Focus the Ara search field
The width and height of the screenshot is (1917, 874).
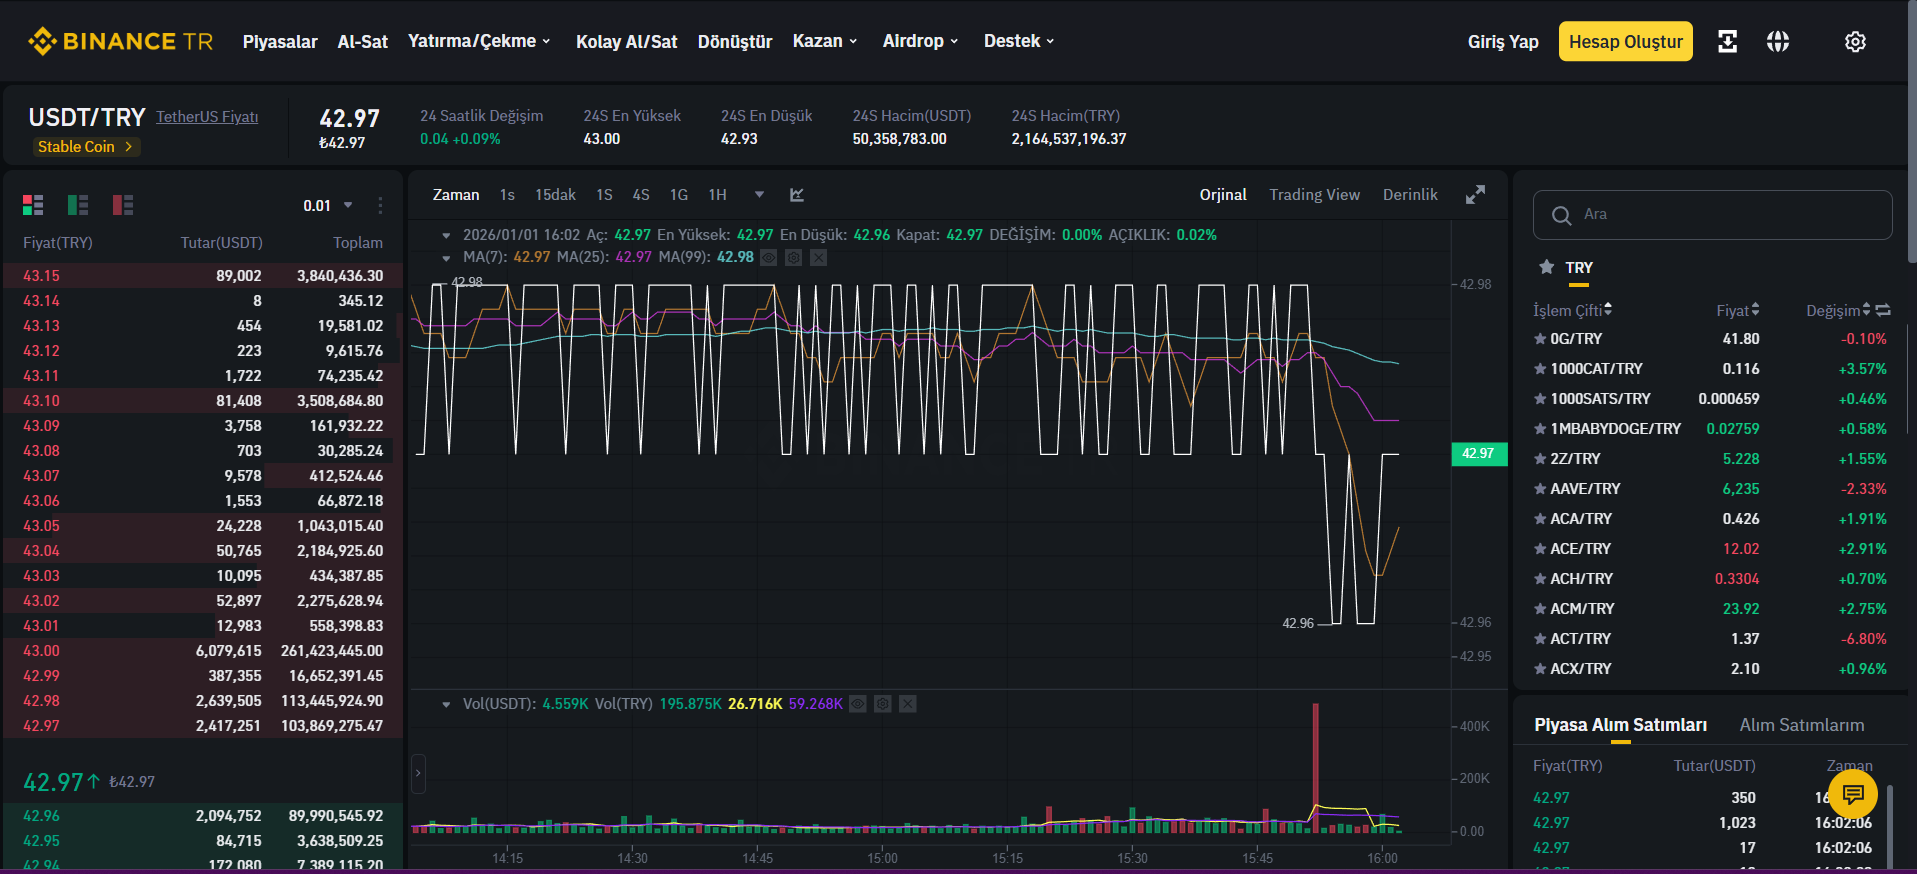tap(1712, 215)
